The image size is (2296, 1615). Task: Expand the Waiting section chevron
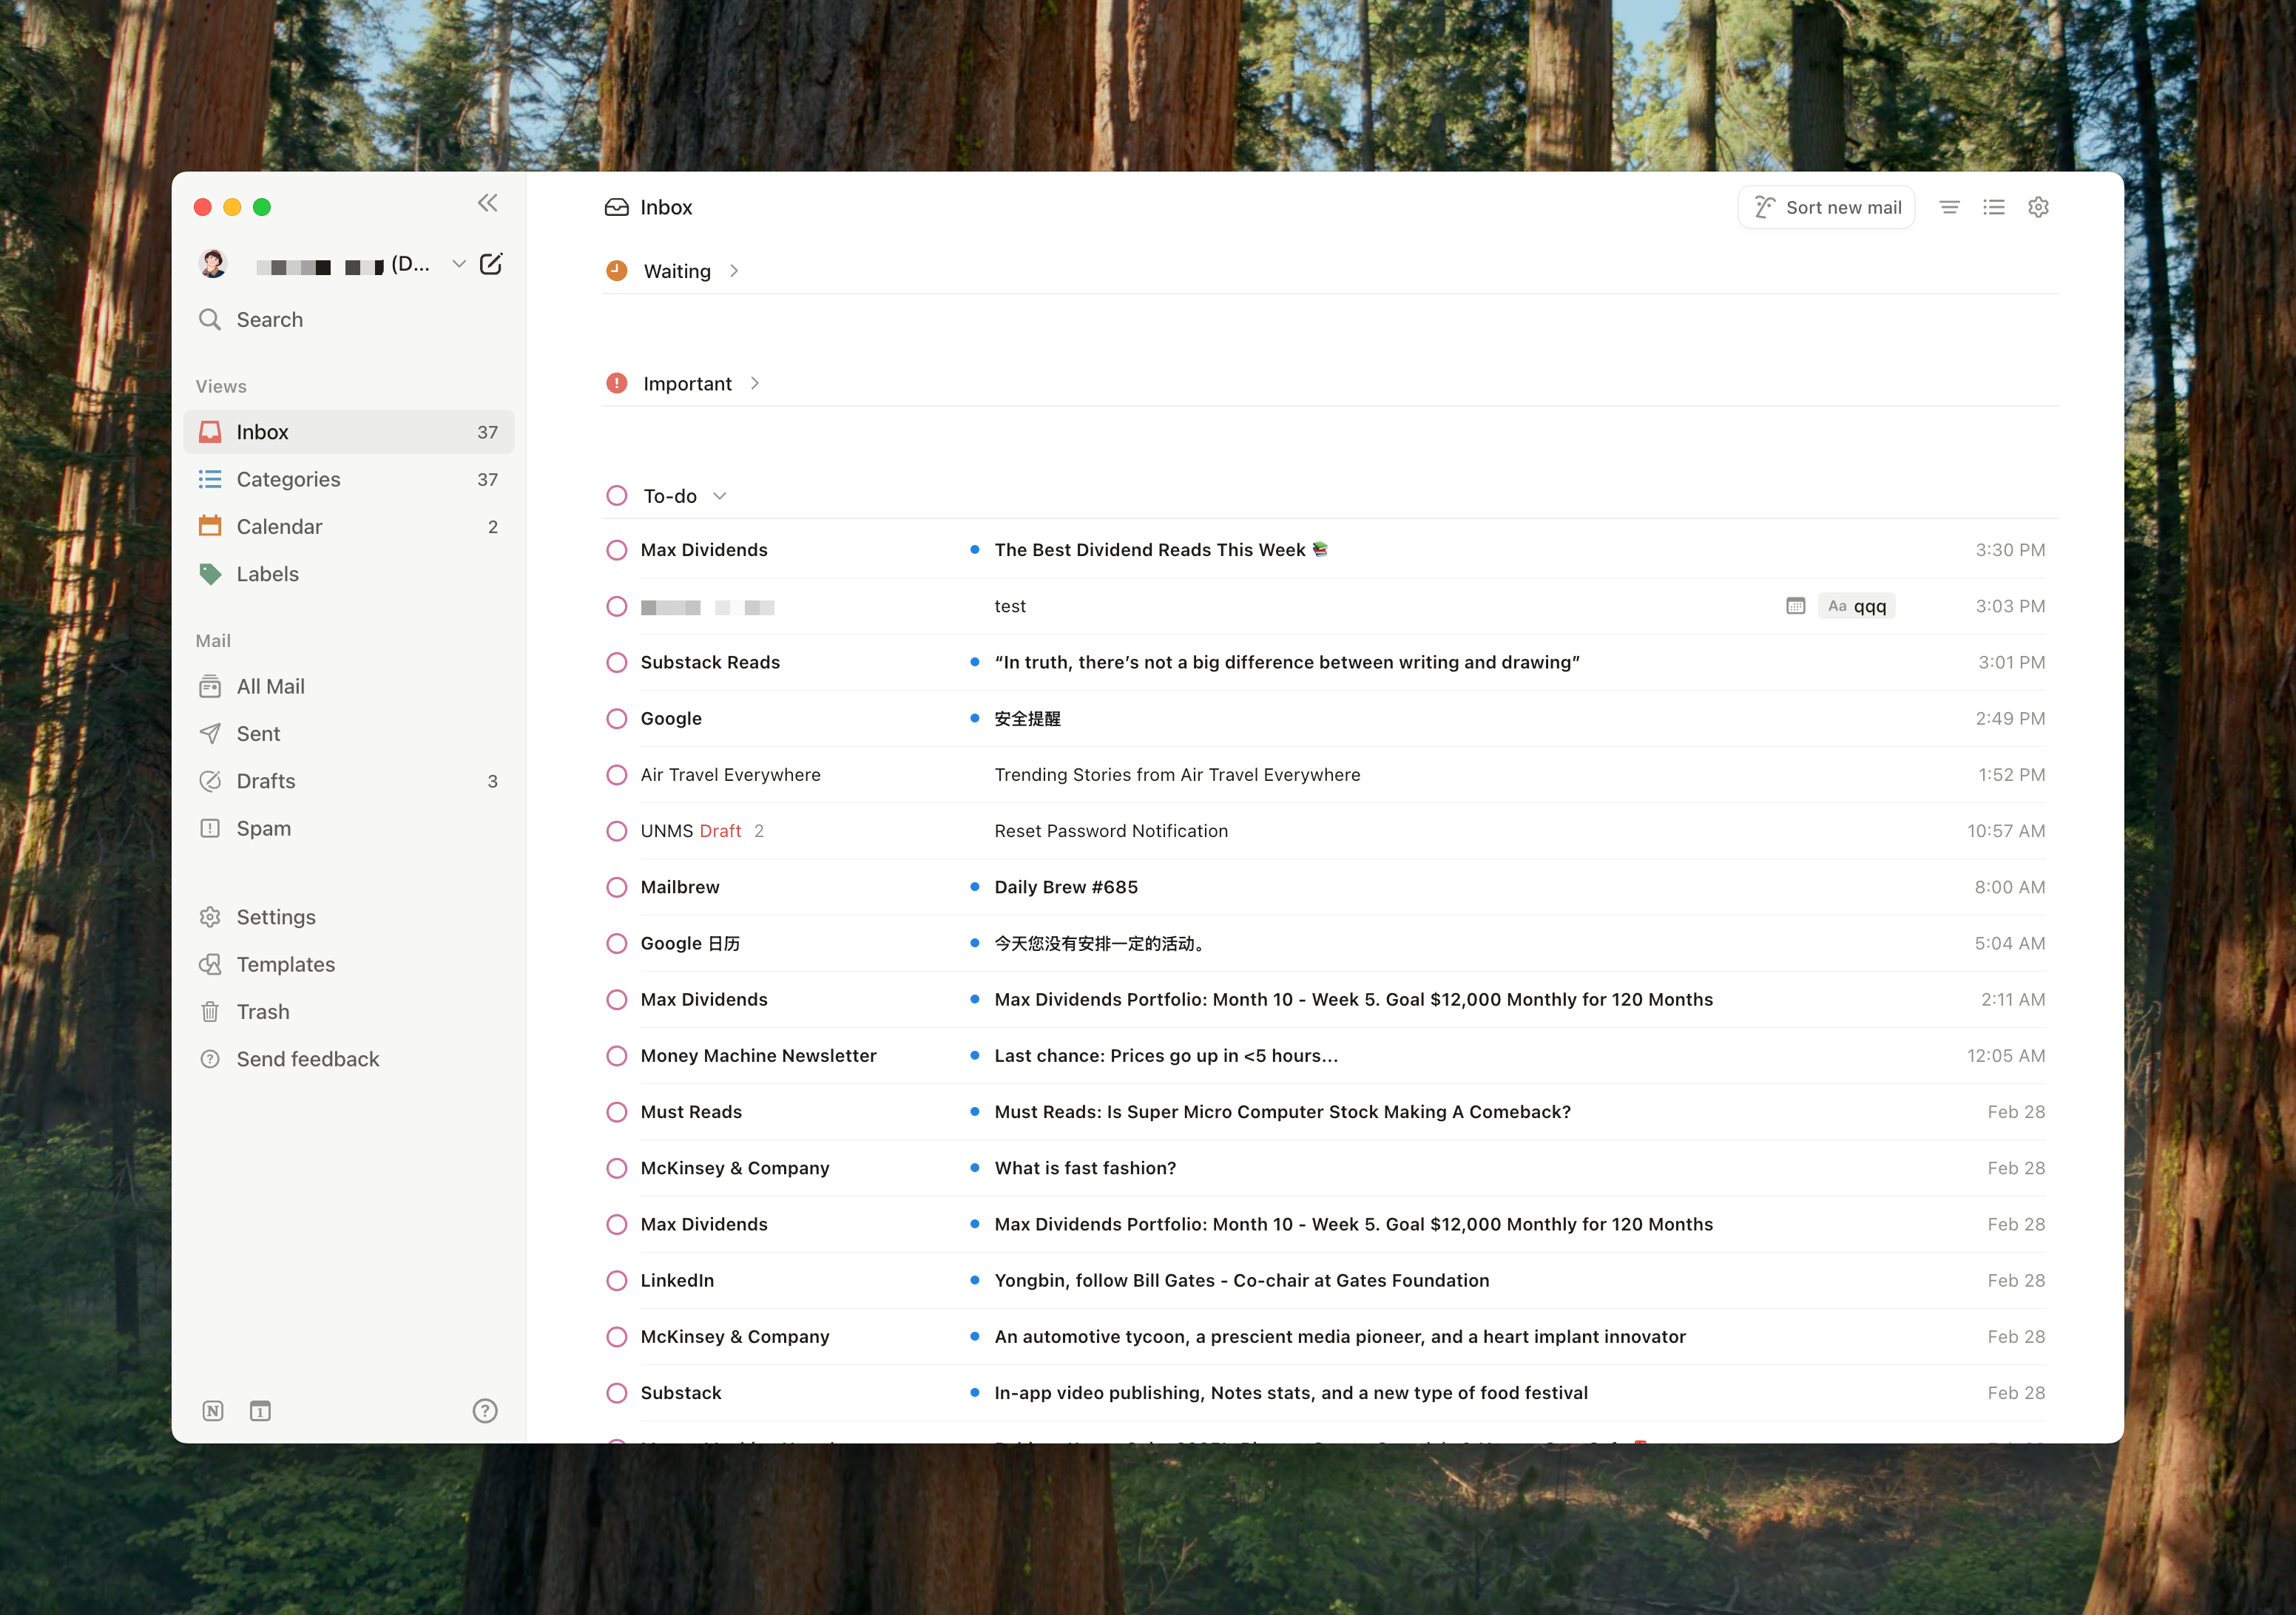(734, 271)
